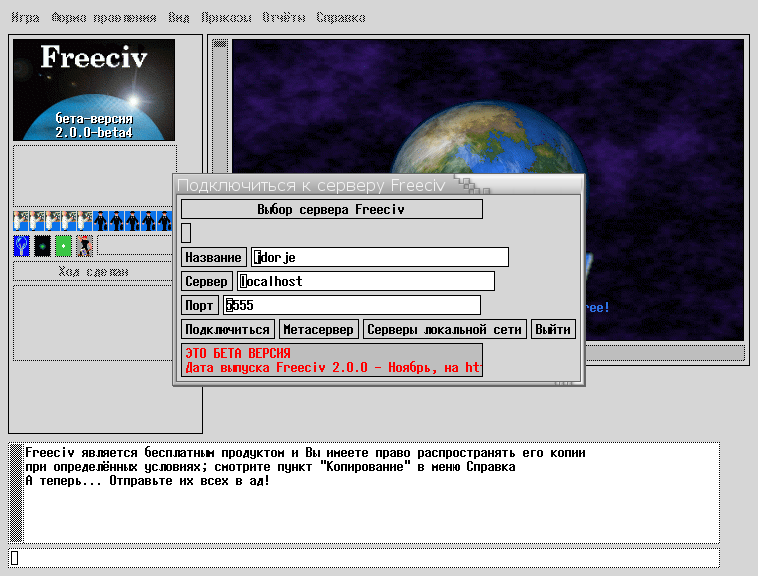Click the government figure icon
This screenshot has width=758, height=576.
84,246
